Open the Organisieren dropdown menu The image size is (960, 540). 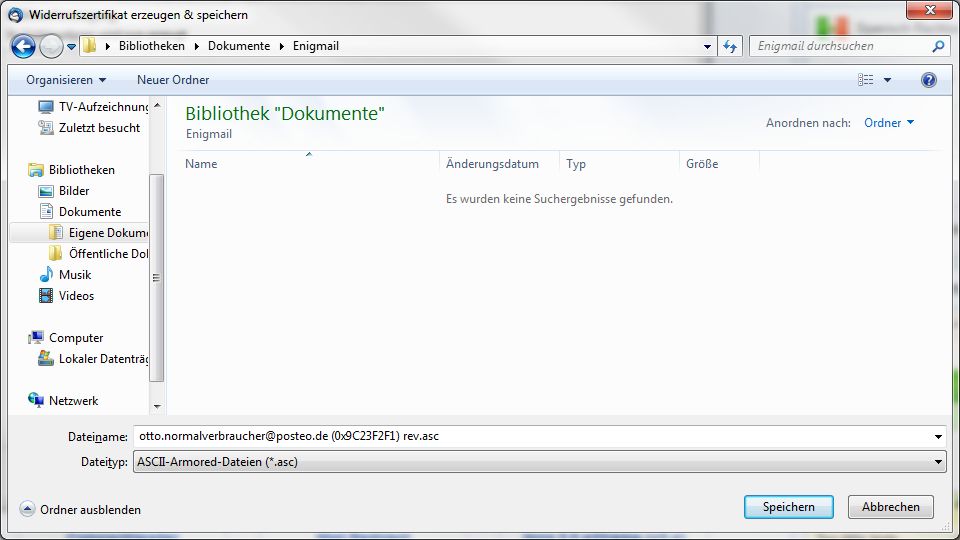click(66, 80)
